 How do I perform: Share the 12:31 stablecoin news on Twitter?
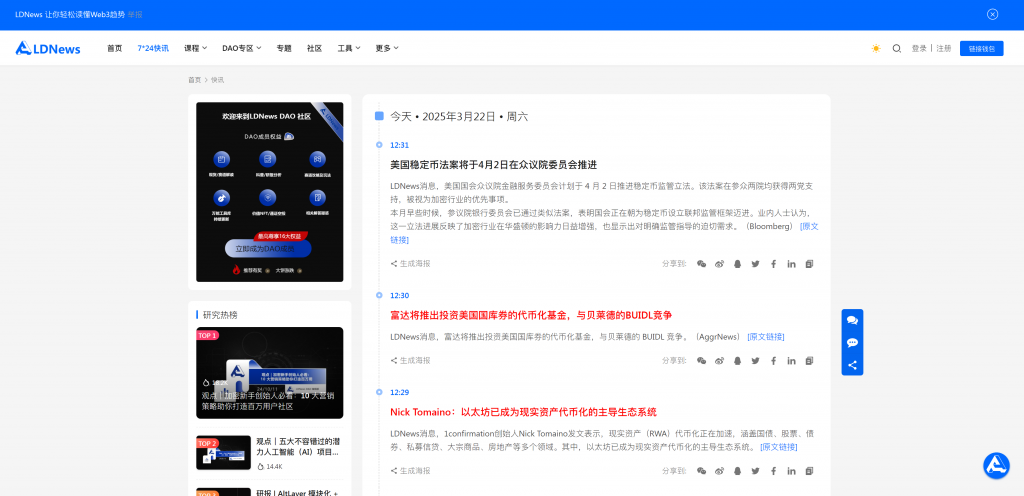click(756, 264)
